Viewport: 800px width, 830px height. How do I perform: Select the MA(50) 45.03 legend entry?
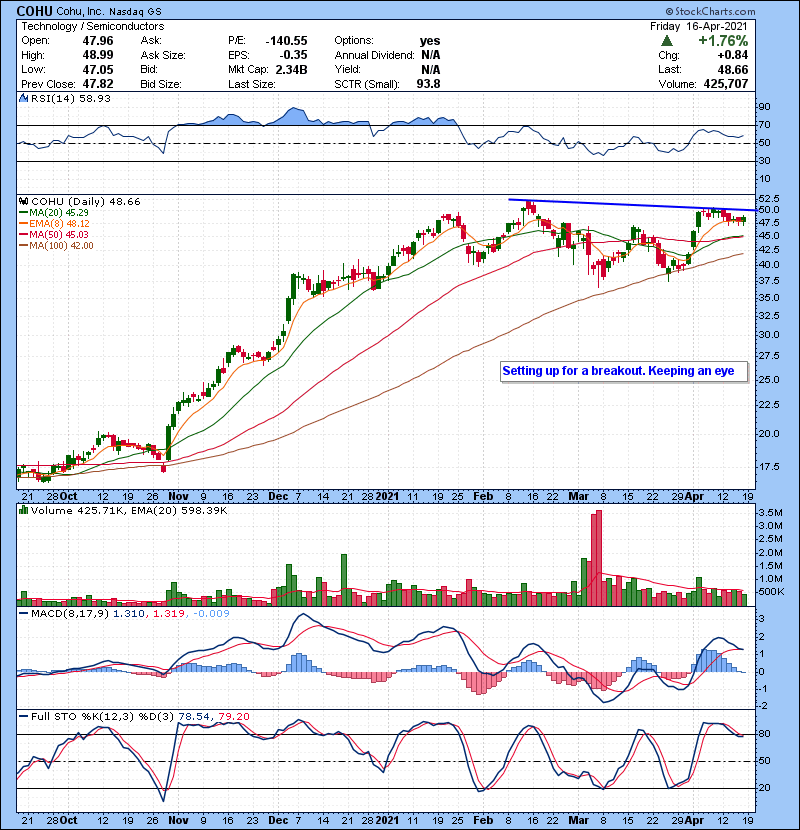coord(55,234)
